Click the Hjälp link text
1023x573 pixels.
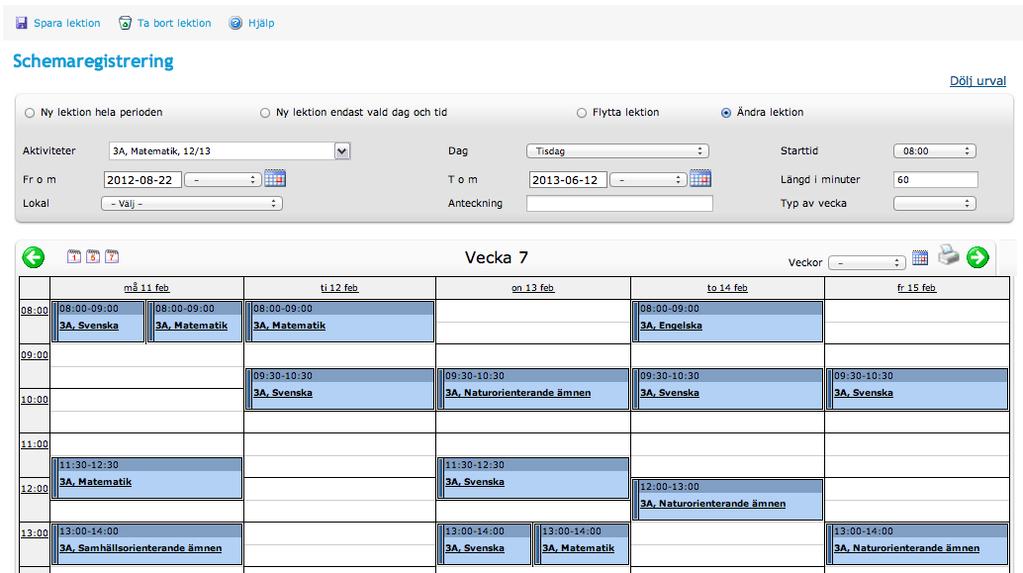pyautogui.click(x=261, y=23)
